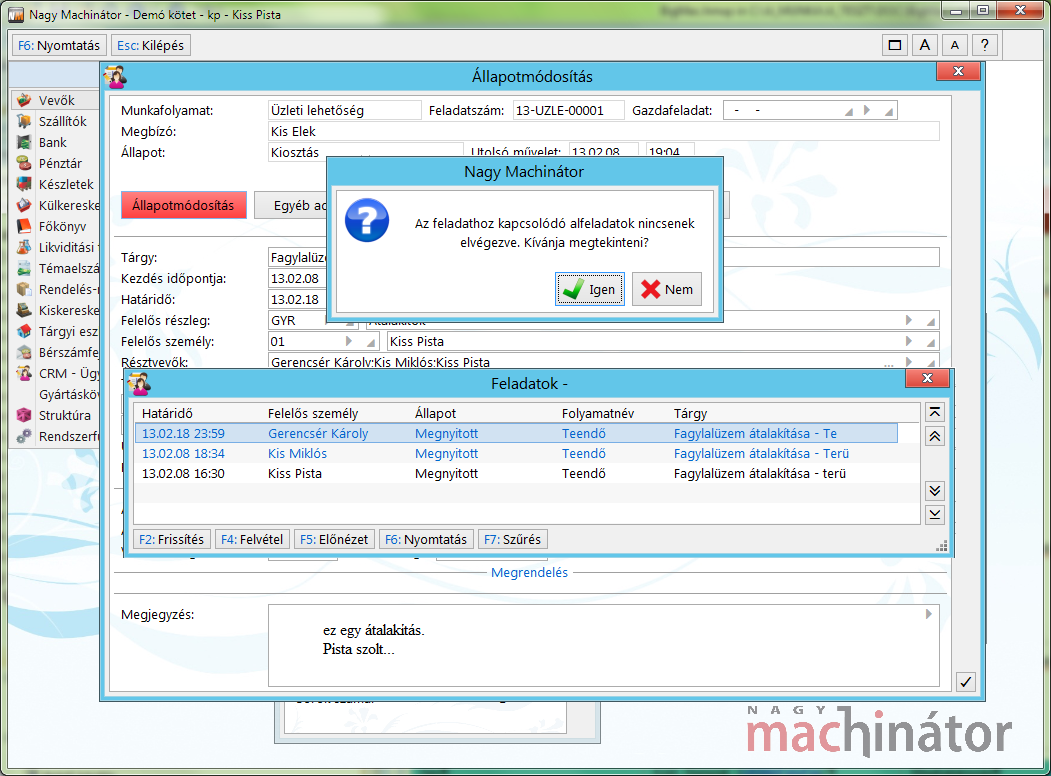
Task: Open the Főkönyv module icon
Action: (x=24, y=226)
